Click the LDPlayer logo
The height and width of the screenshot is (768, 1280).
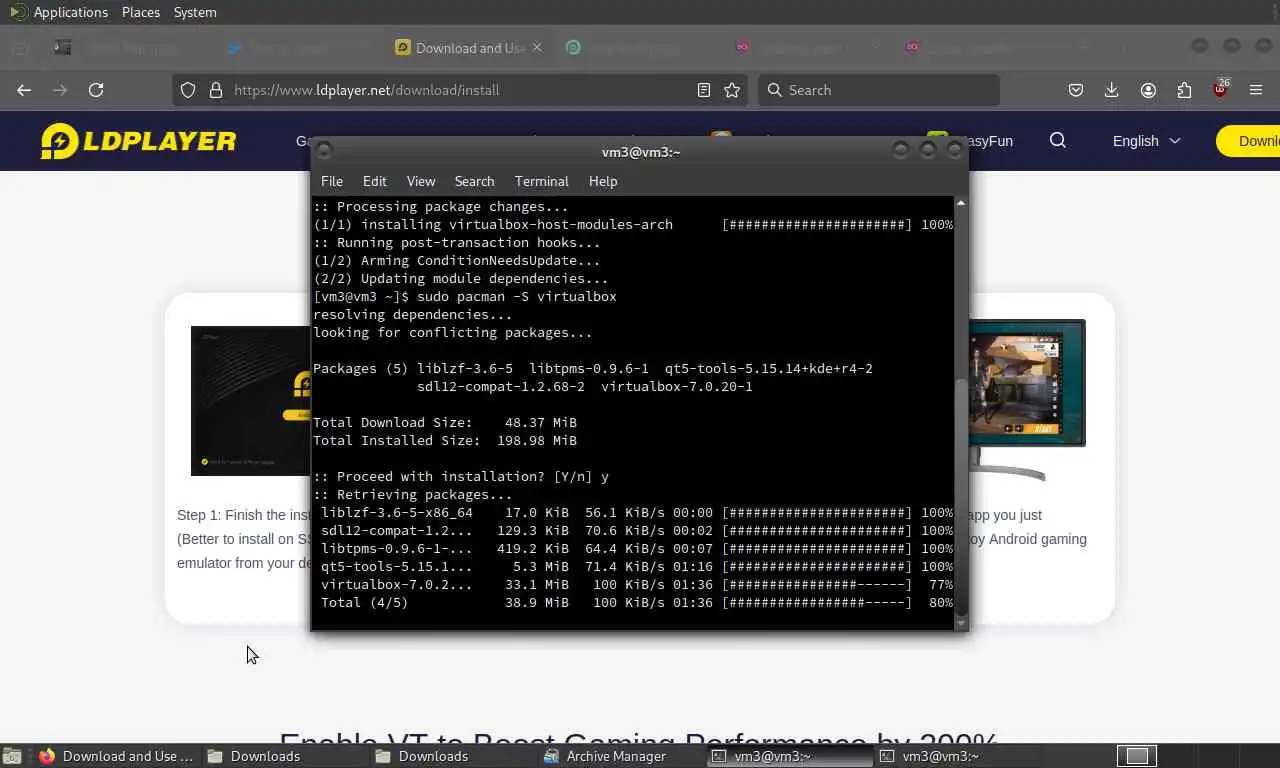click(138, 141)
